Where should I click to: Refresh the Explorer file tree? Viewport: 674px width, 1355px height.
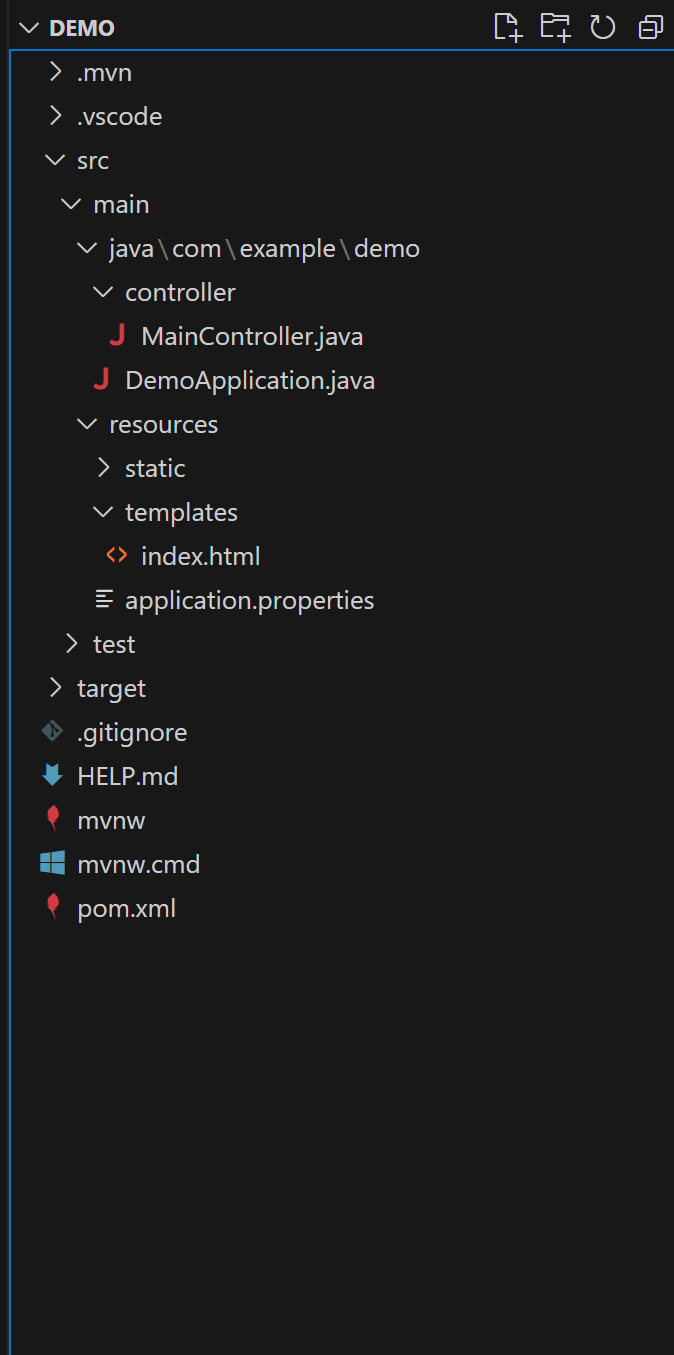click(x=602, y=27)
